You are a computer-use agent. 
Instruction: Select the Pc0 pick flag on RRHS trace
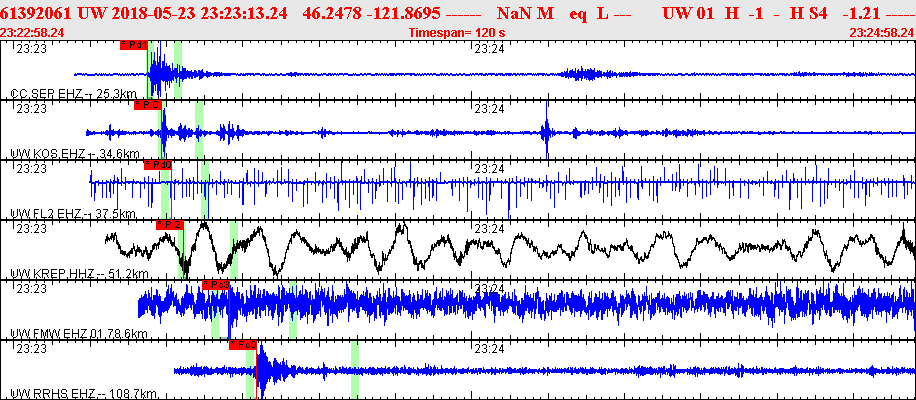click(242, 345)
